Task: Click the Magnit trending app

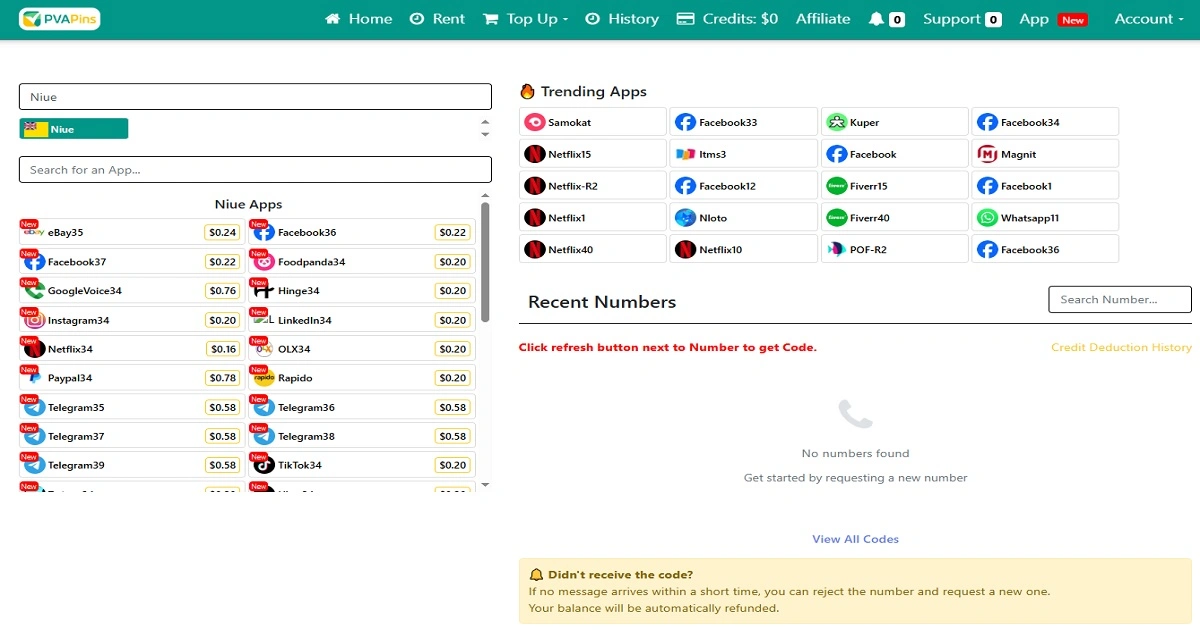Action: (1045, 154)
